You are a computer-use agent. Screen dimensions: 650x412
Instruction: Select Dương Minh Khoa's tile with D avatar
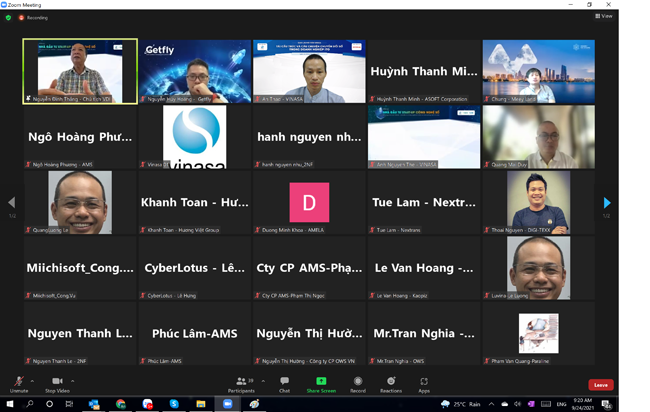pos(309,203)
